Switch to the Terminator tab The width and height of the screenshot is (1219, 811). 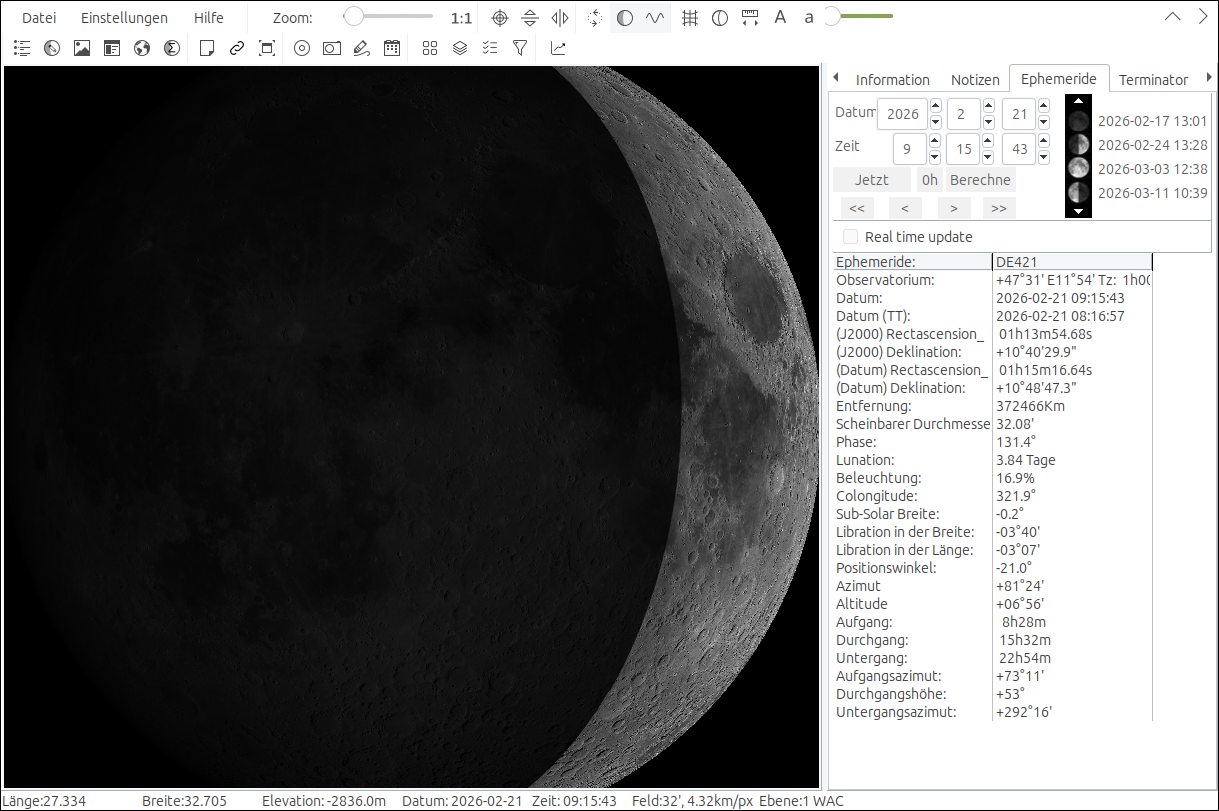1153,80
